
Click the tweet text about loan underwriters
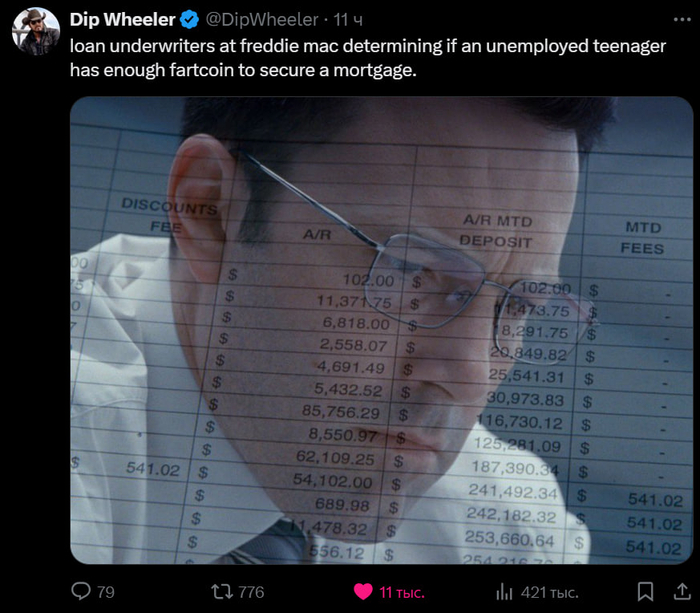coord(368,58)
